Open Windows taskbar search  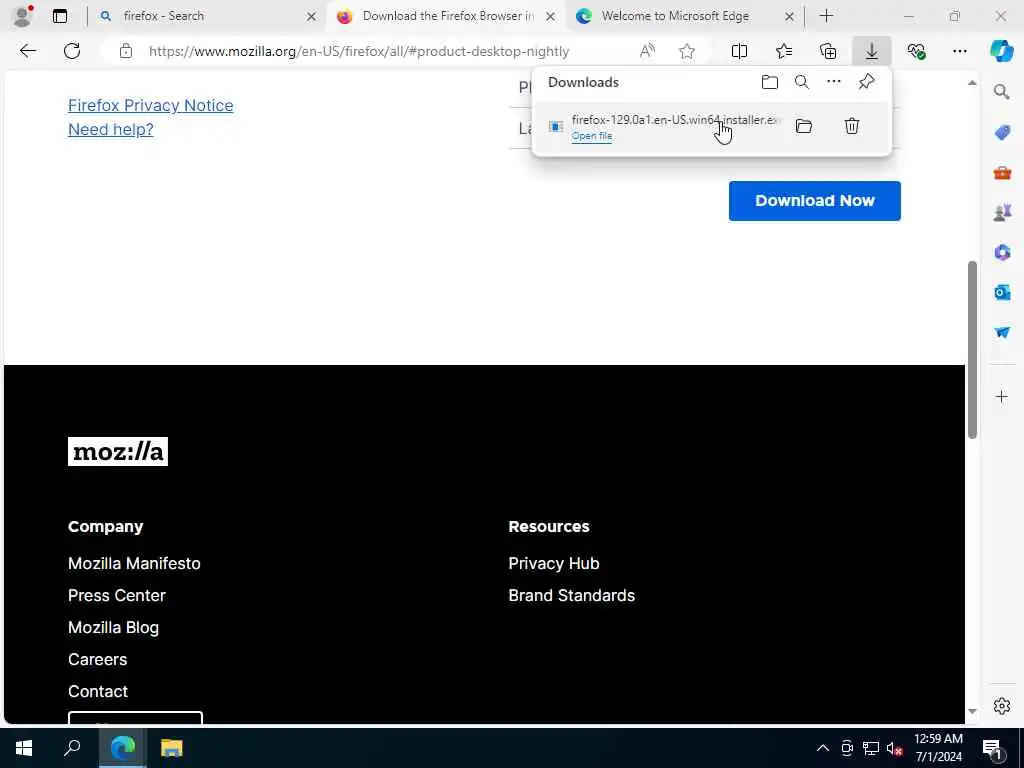click(72, 748)
